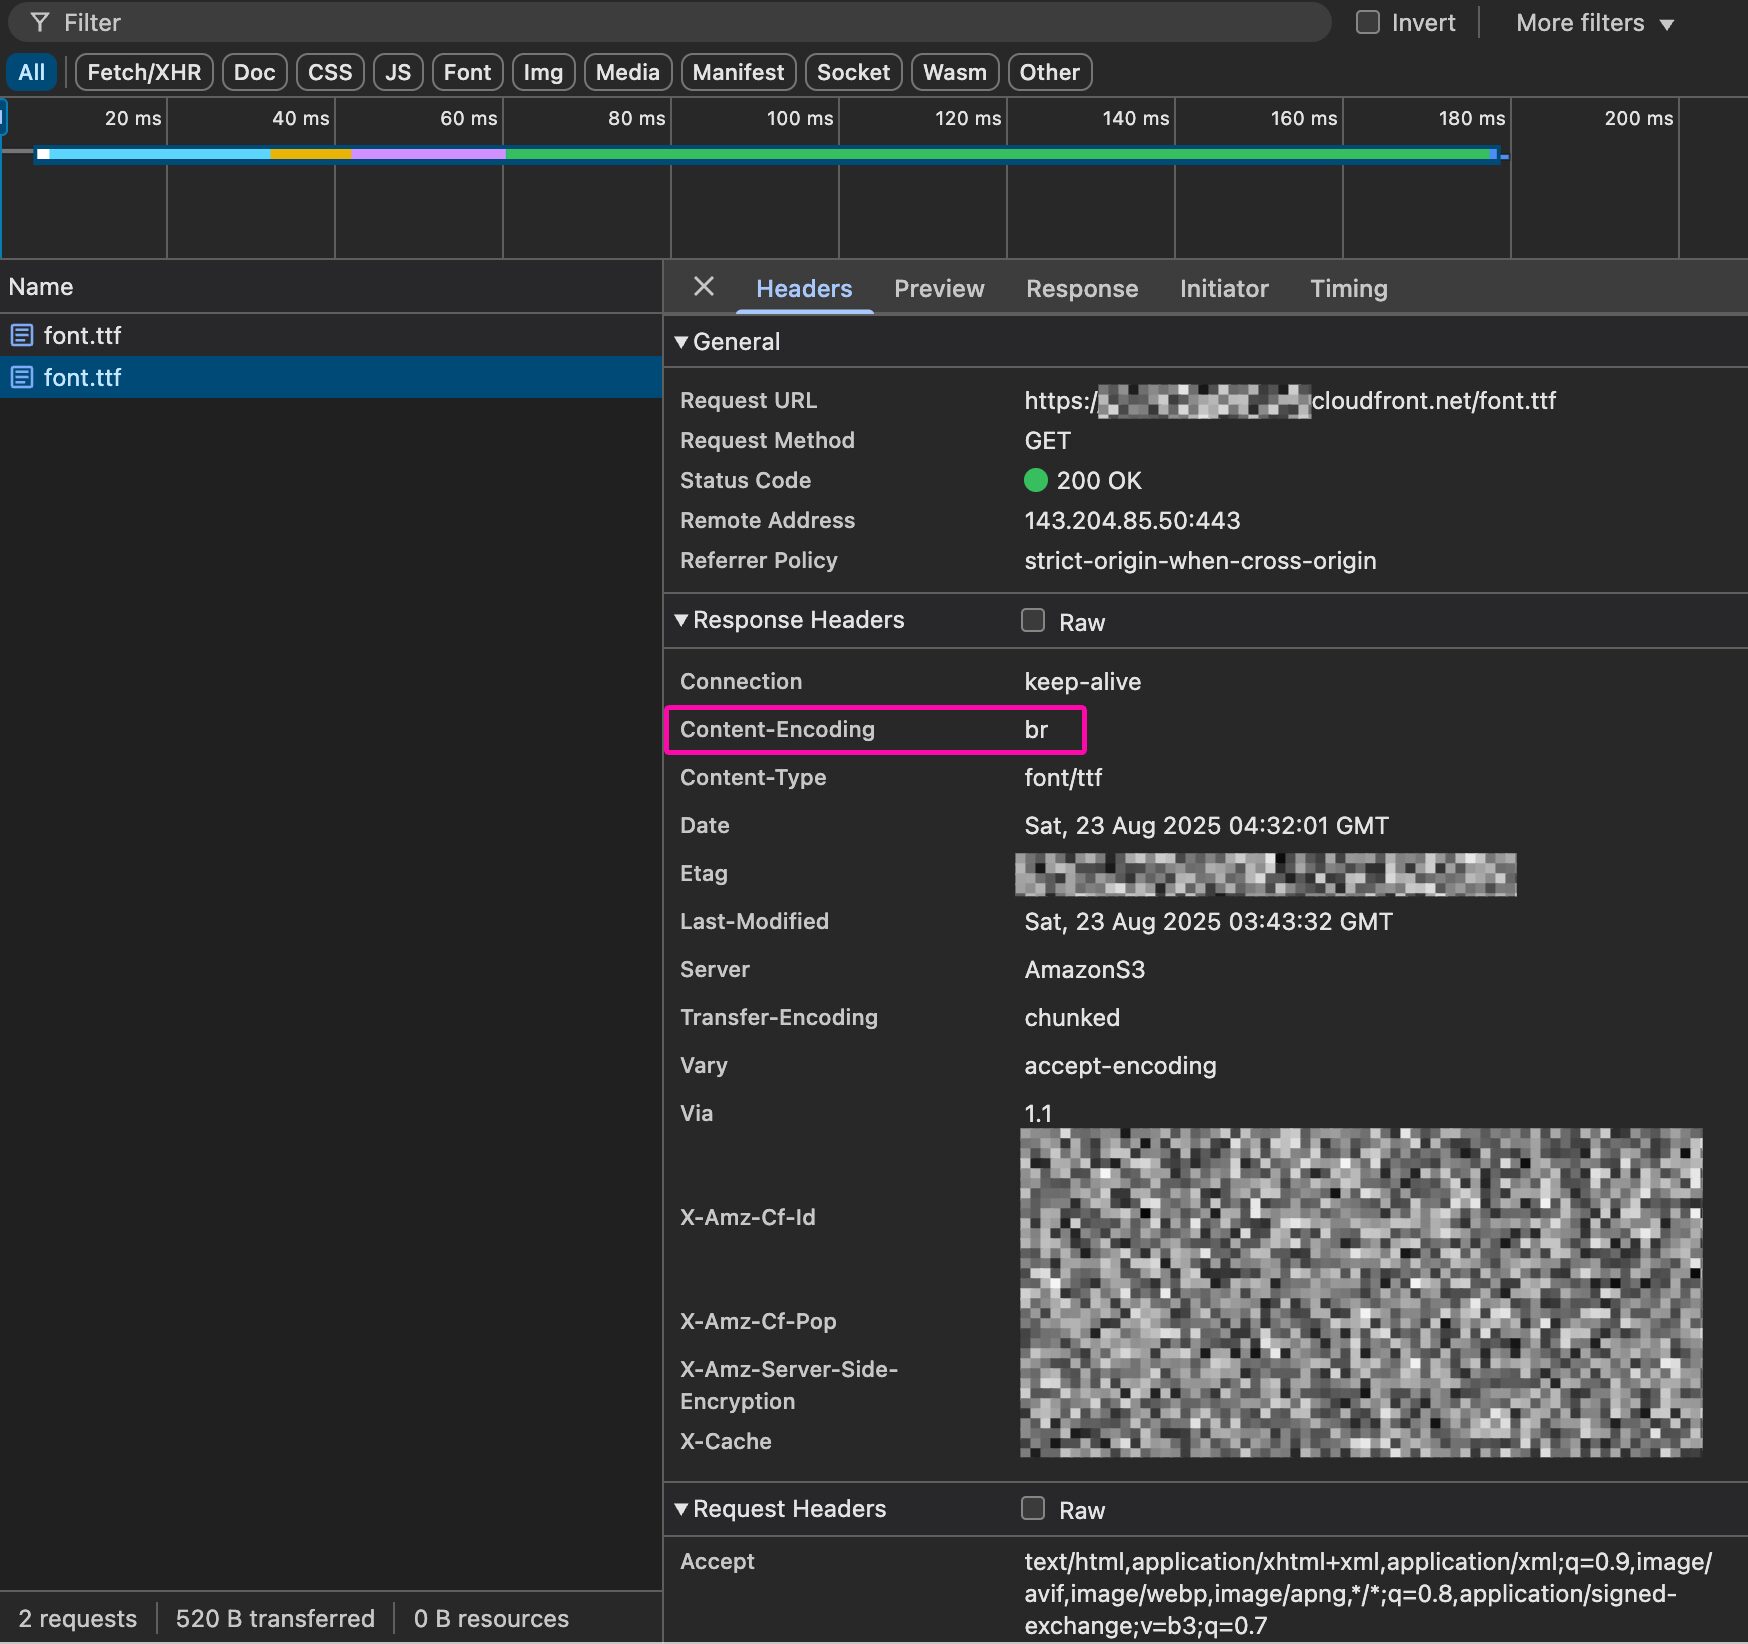Click the 2 requests status entry
Screen dimensions: 1748x1644
78,1618
